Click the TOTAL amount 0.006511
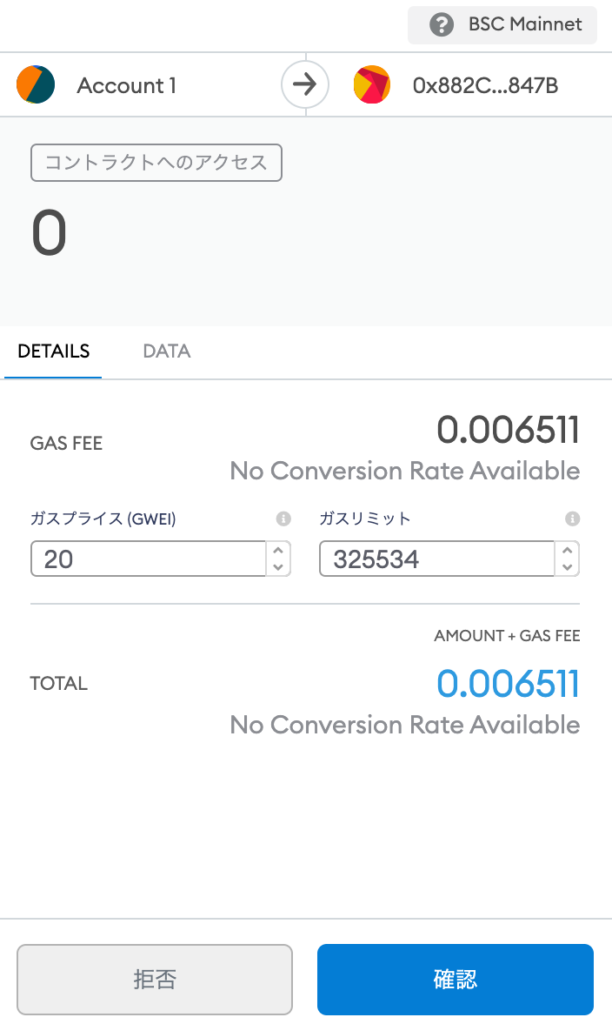This screenshot has width=612, height=1024. click(x=507, y=682)
